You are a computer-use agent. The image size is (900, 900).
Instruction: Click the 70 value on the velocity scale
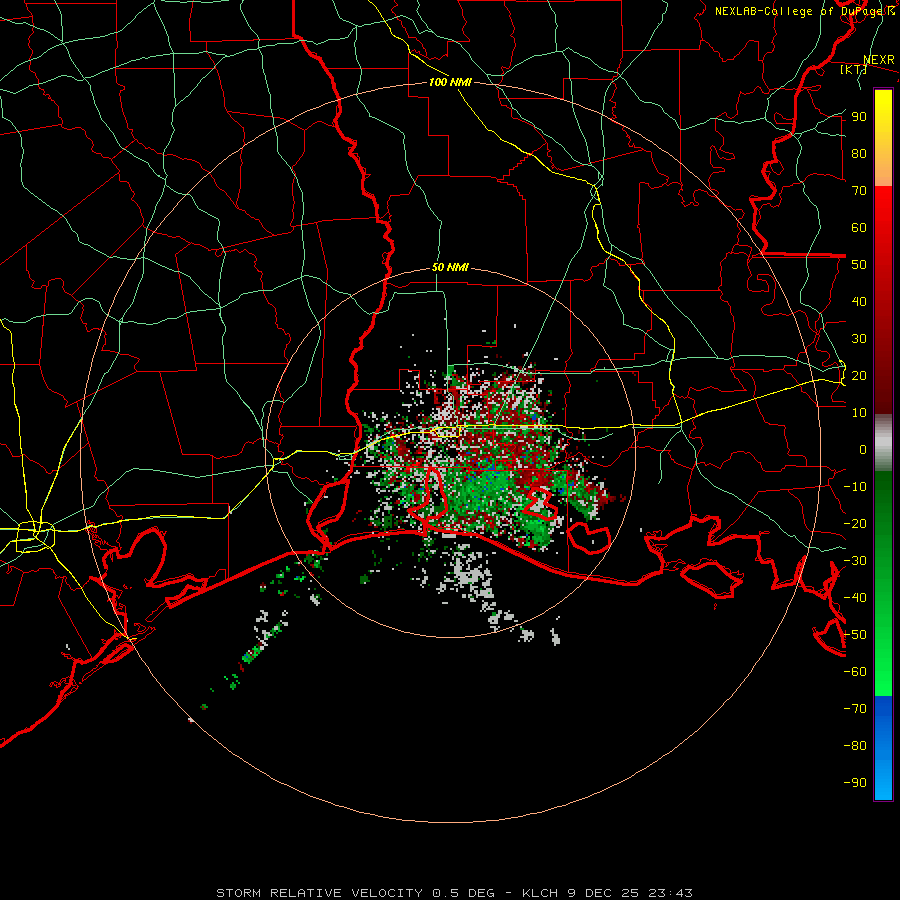tap(859, 191)
